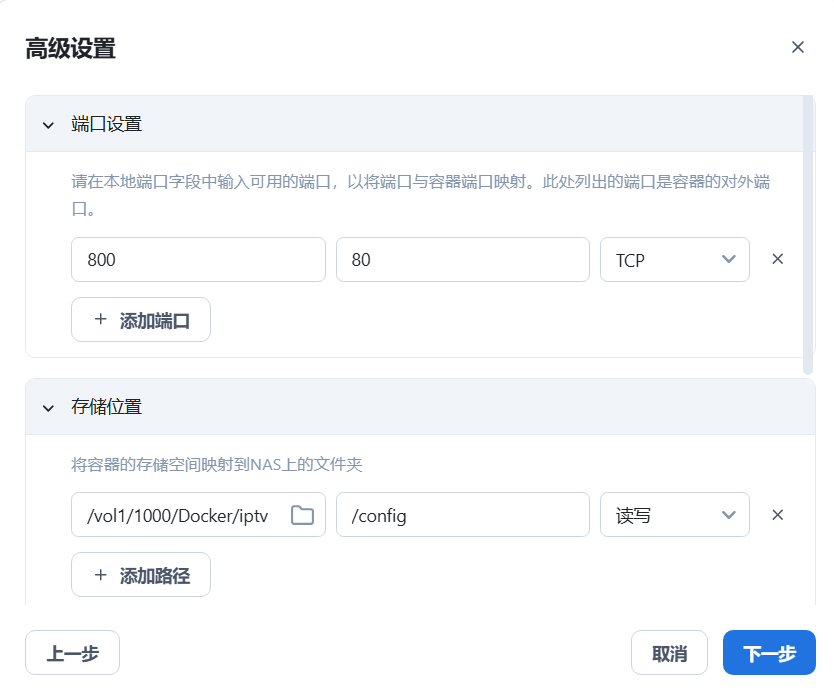The image size is (834, 690).
Task: Open the TCP protocol dropdown
Action: pos(675,260)
